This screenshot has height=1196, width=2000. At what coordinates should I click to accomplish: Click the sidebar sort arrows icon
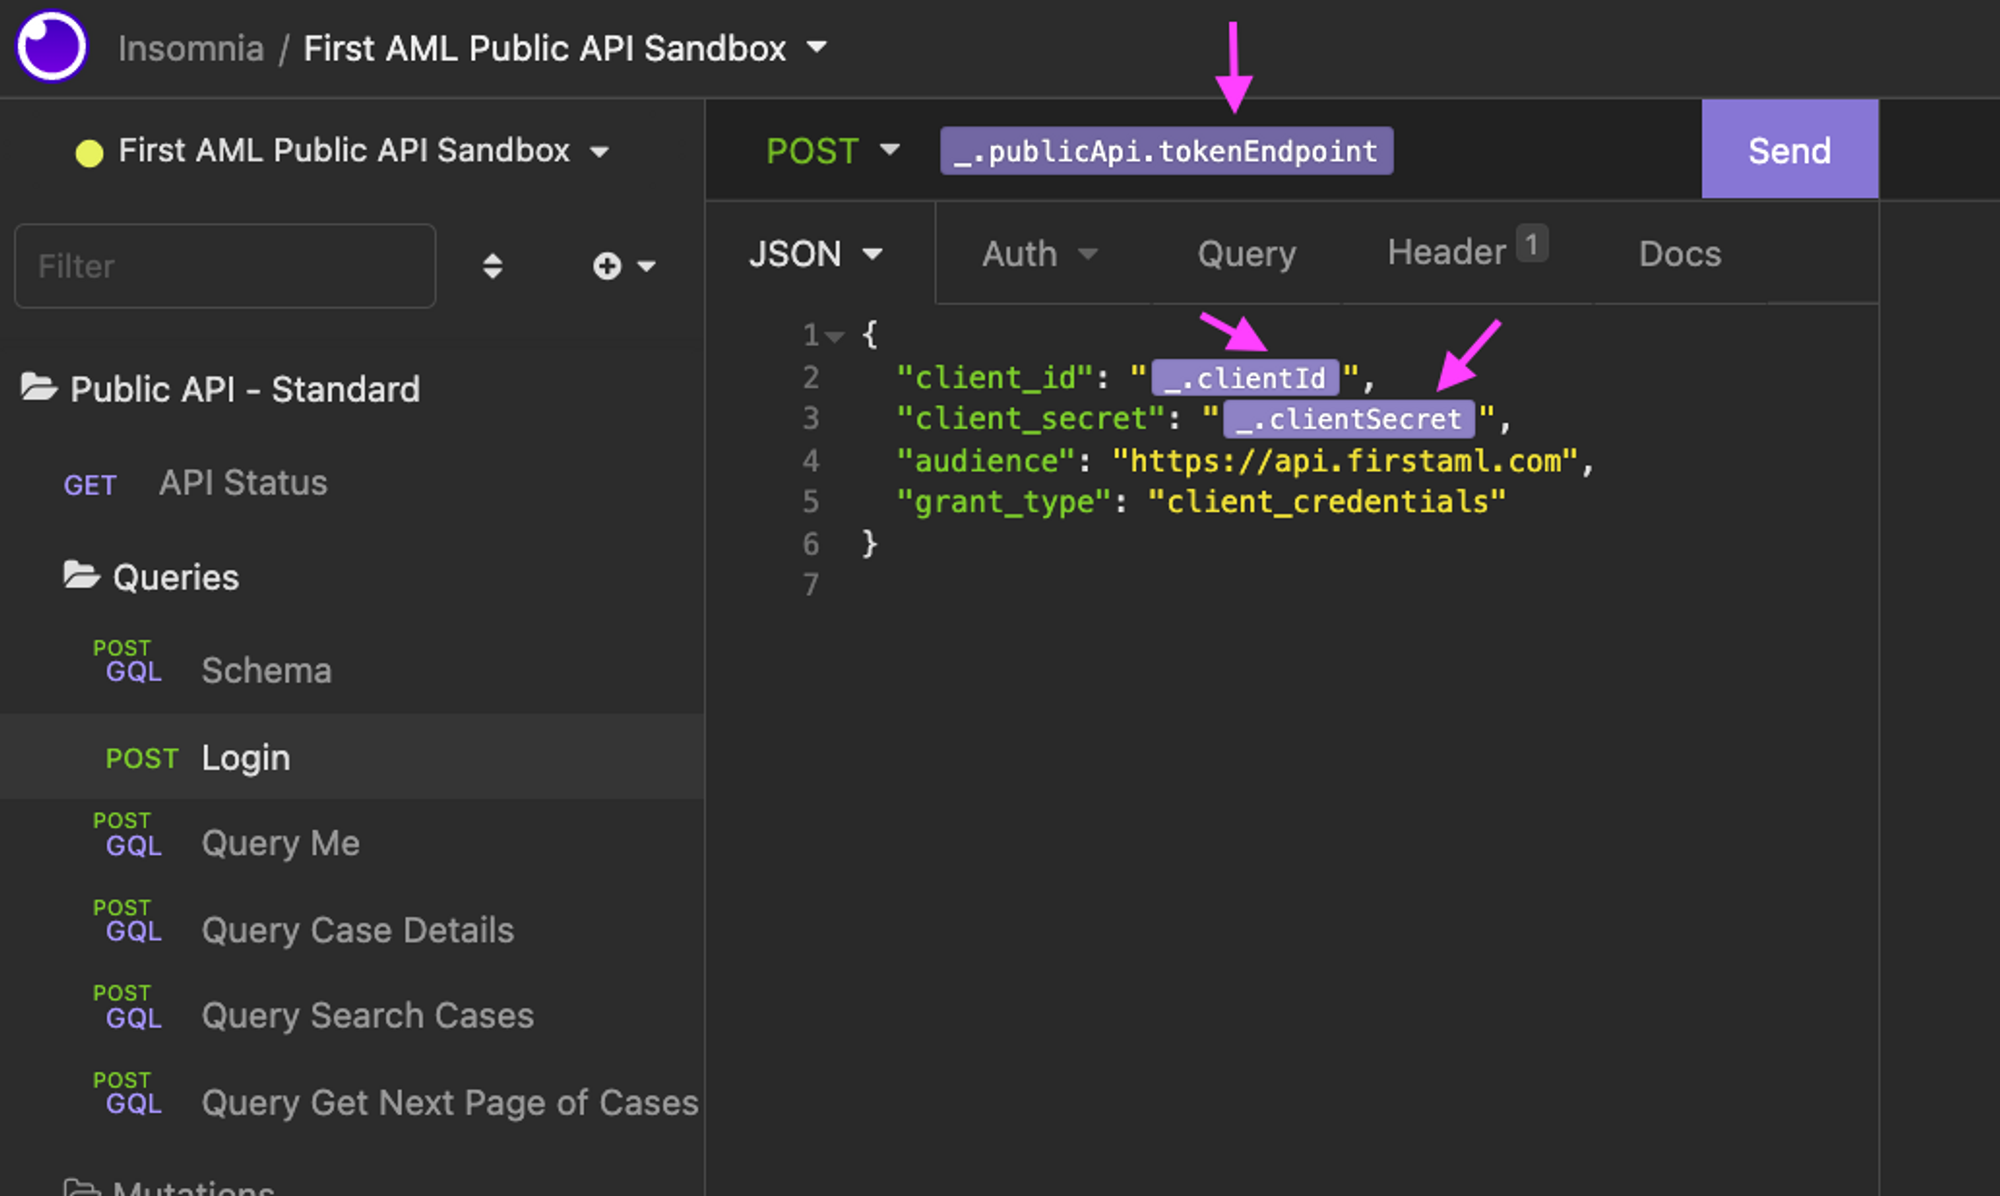point(492,266)
